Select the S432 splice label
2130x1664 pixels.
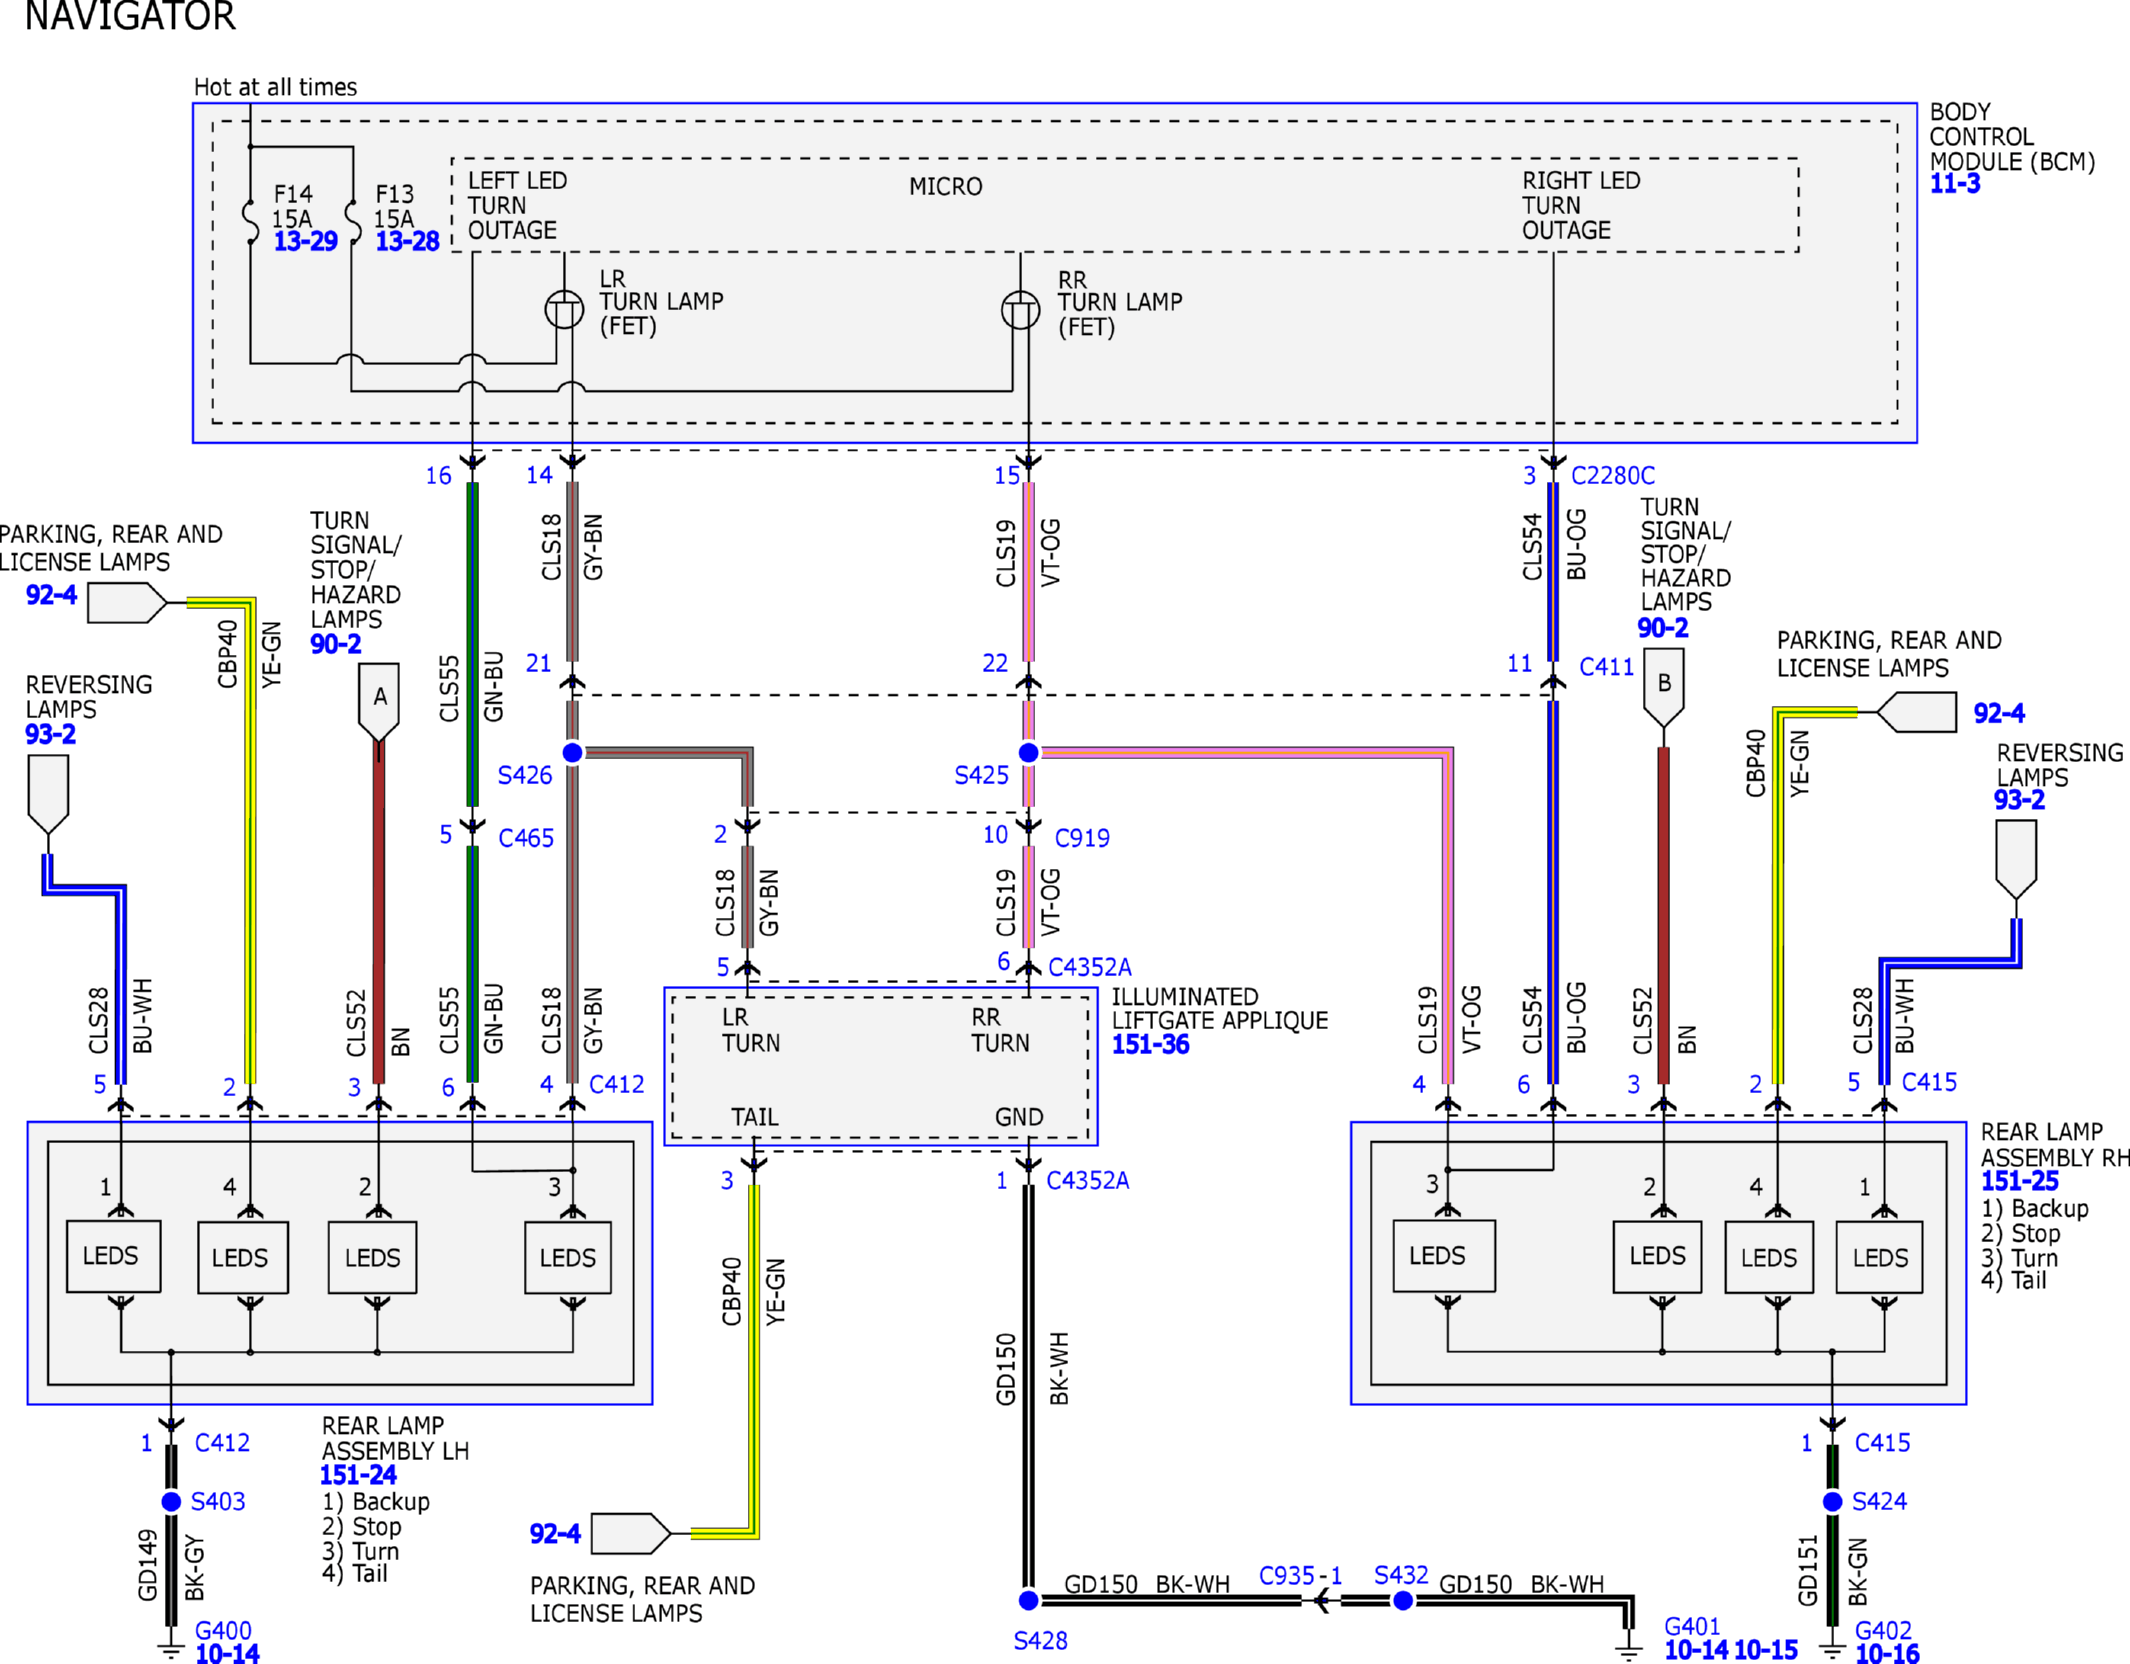pyautogui.click(x=1401, y=1575)
